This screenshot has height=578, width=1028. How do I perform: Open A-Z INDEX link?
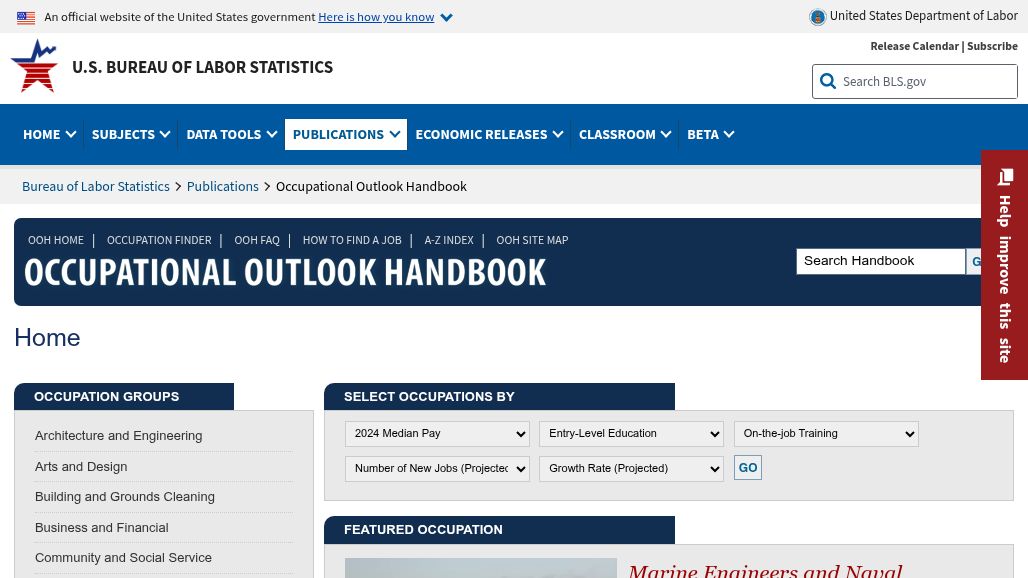click(449, 240)
